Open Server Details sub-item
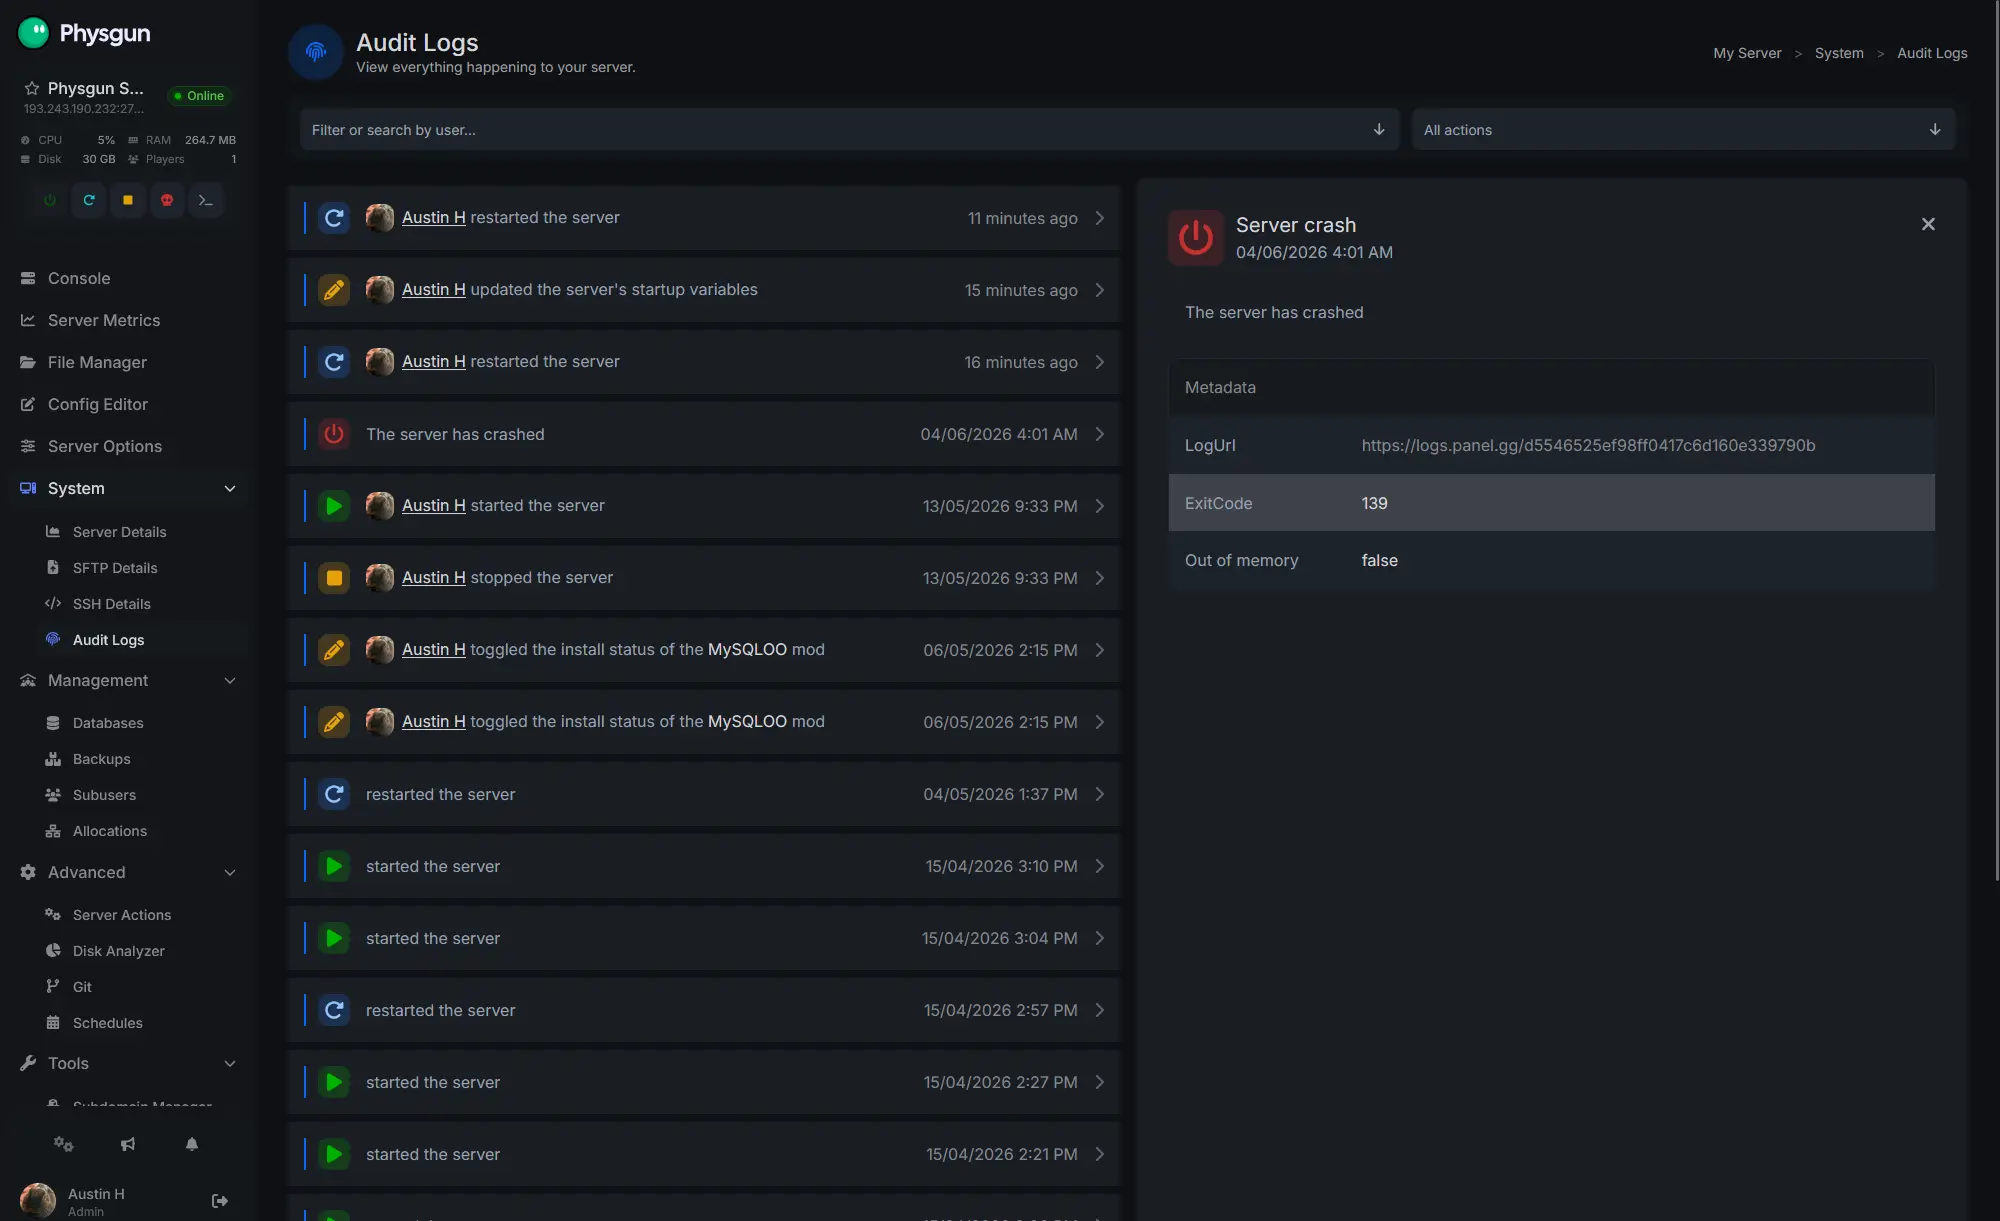This screenshot has height=1221, width=2000. point(119,532)
